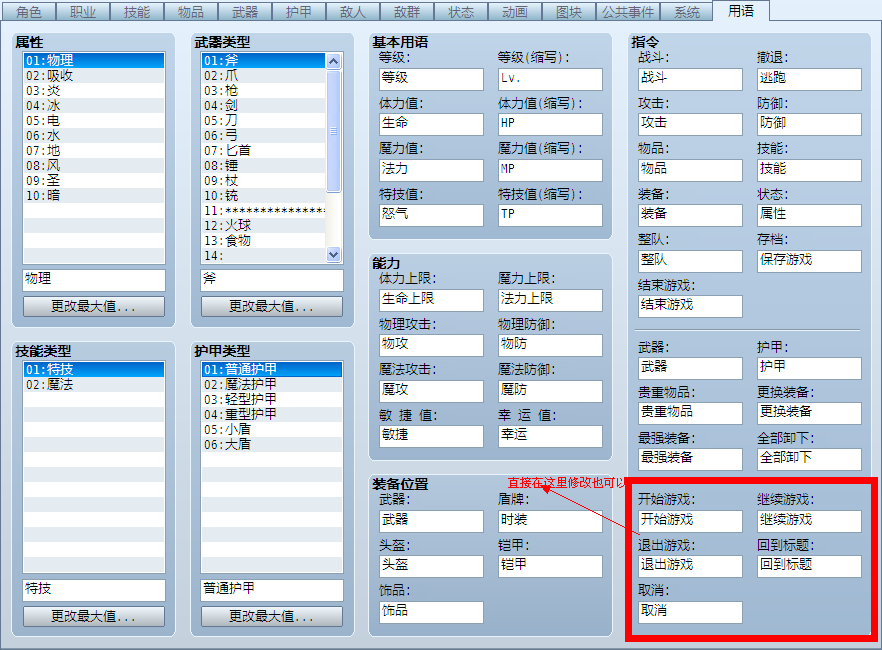Click the 贵重物品 term field
The image size is (882, 650).
point(690,413)
